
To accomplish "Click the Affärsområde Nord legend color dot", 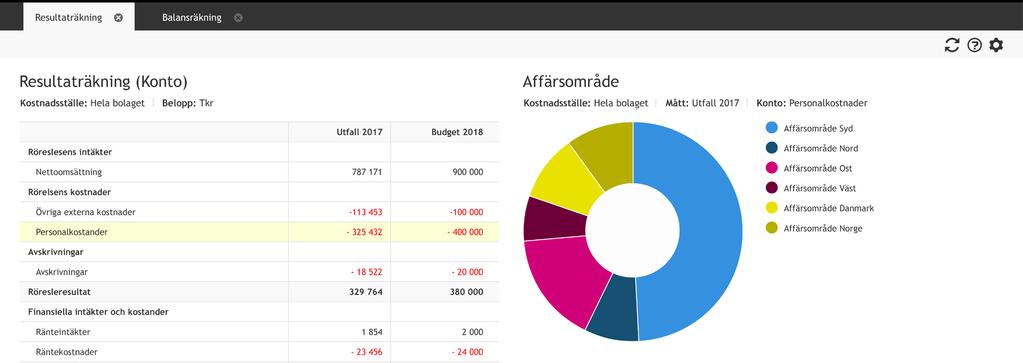I will [772, 148].
